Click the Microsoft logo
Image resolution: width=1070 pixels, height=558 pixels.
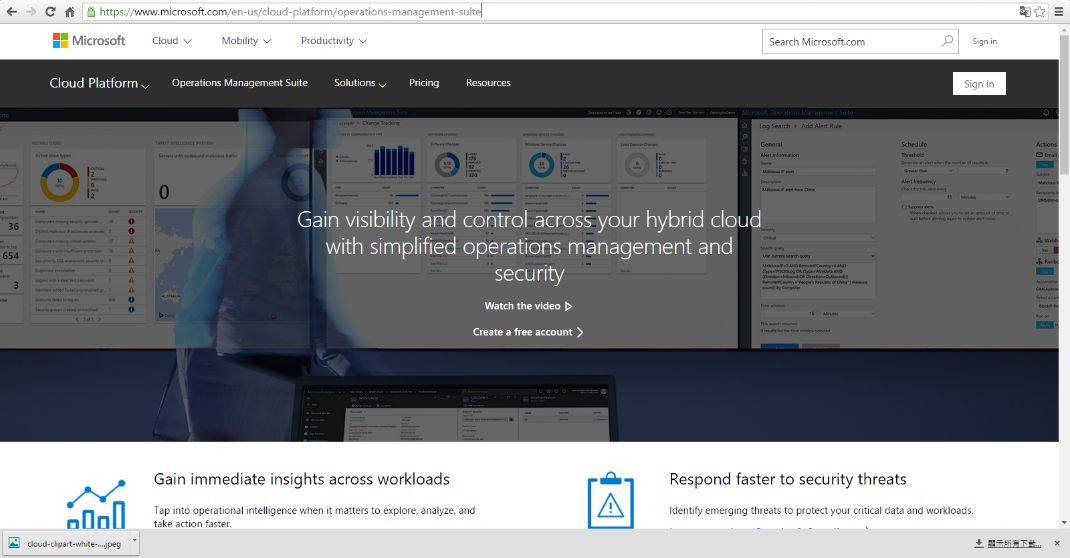[x=89, y=41]
